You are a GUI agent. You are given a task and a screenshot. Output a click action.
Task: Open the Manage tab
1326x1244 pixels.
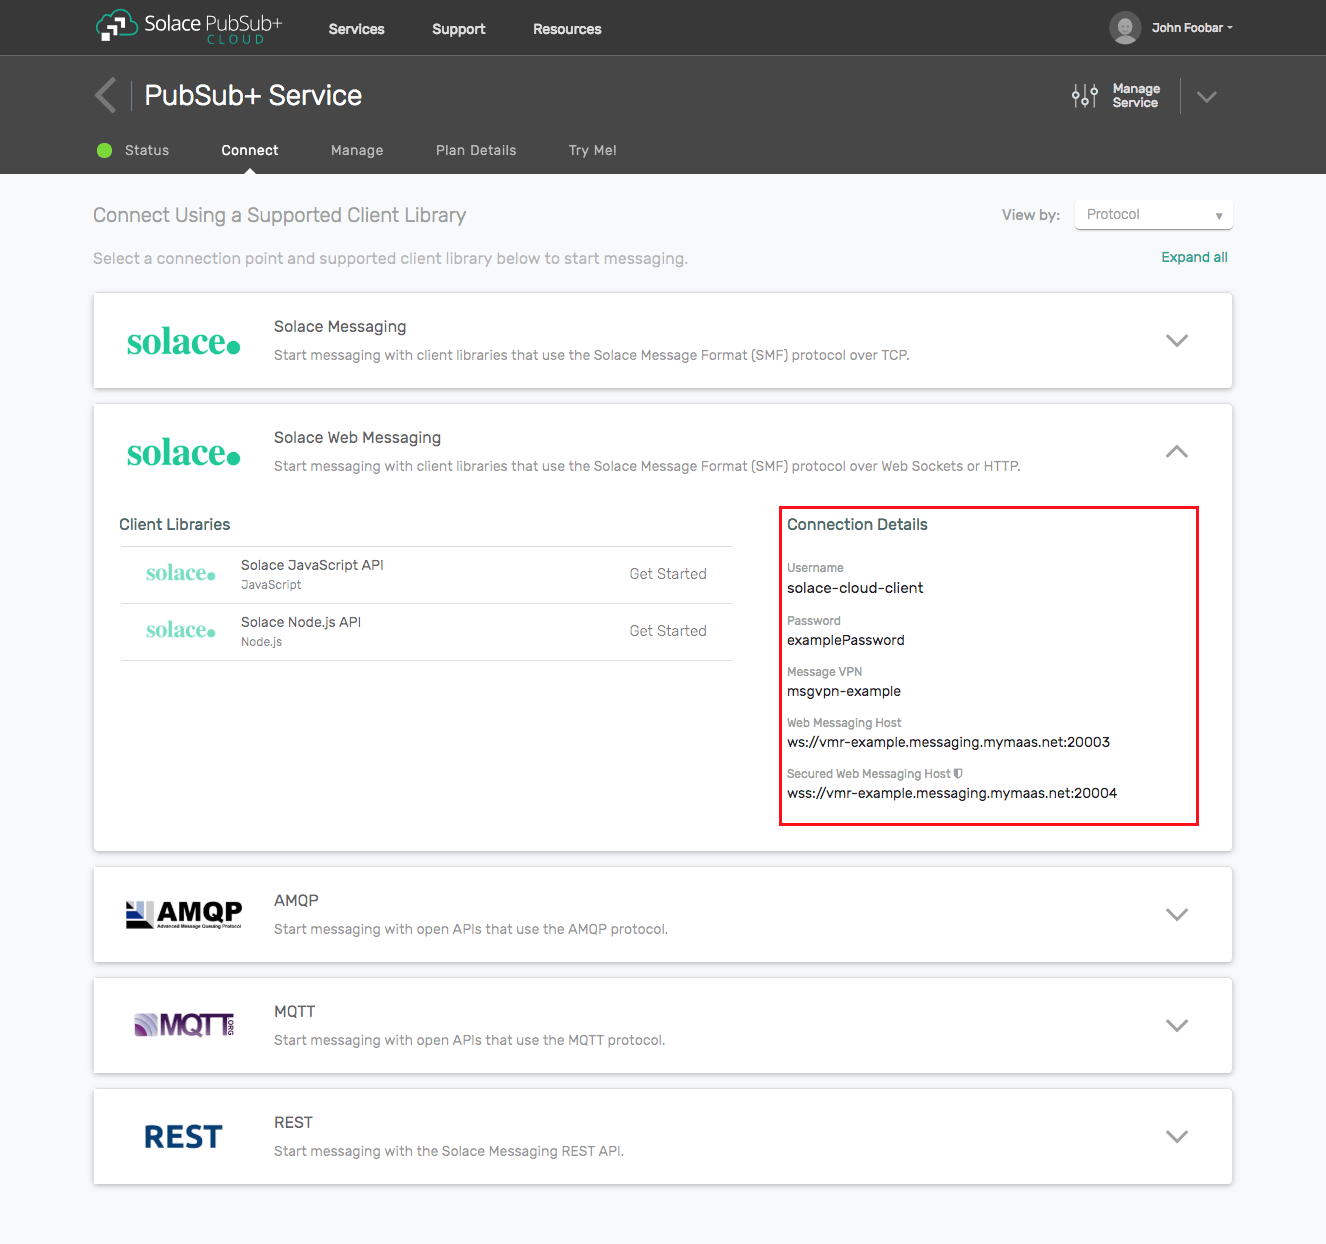click(x=357, y=150)
